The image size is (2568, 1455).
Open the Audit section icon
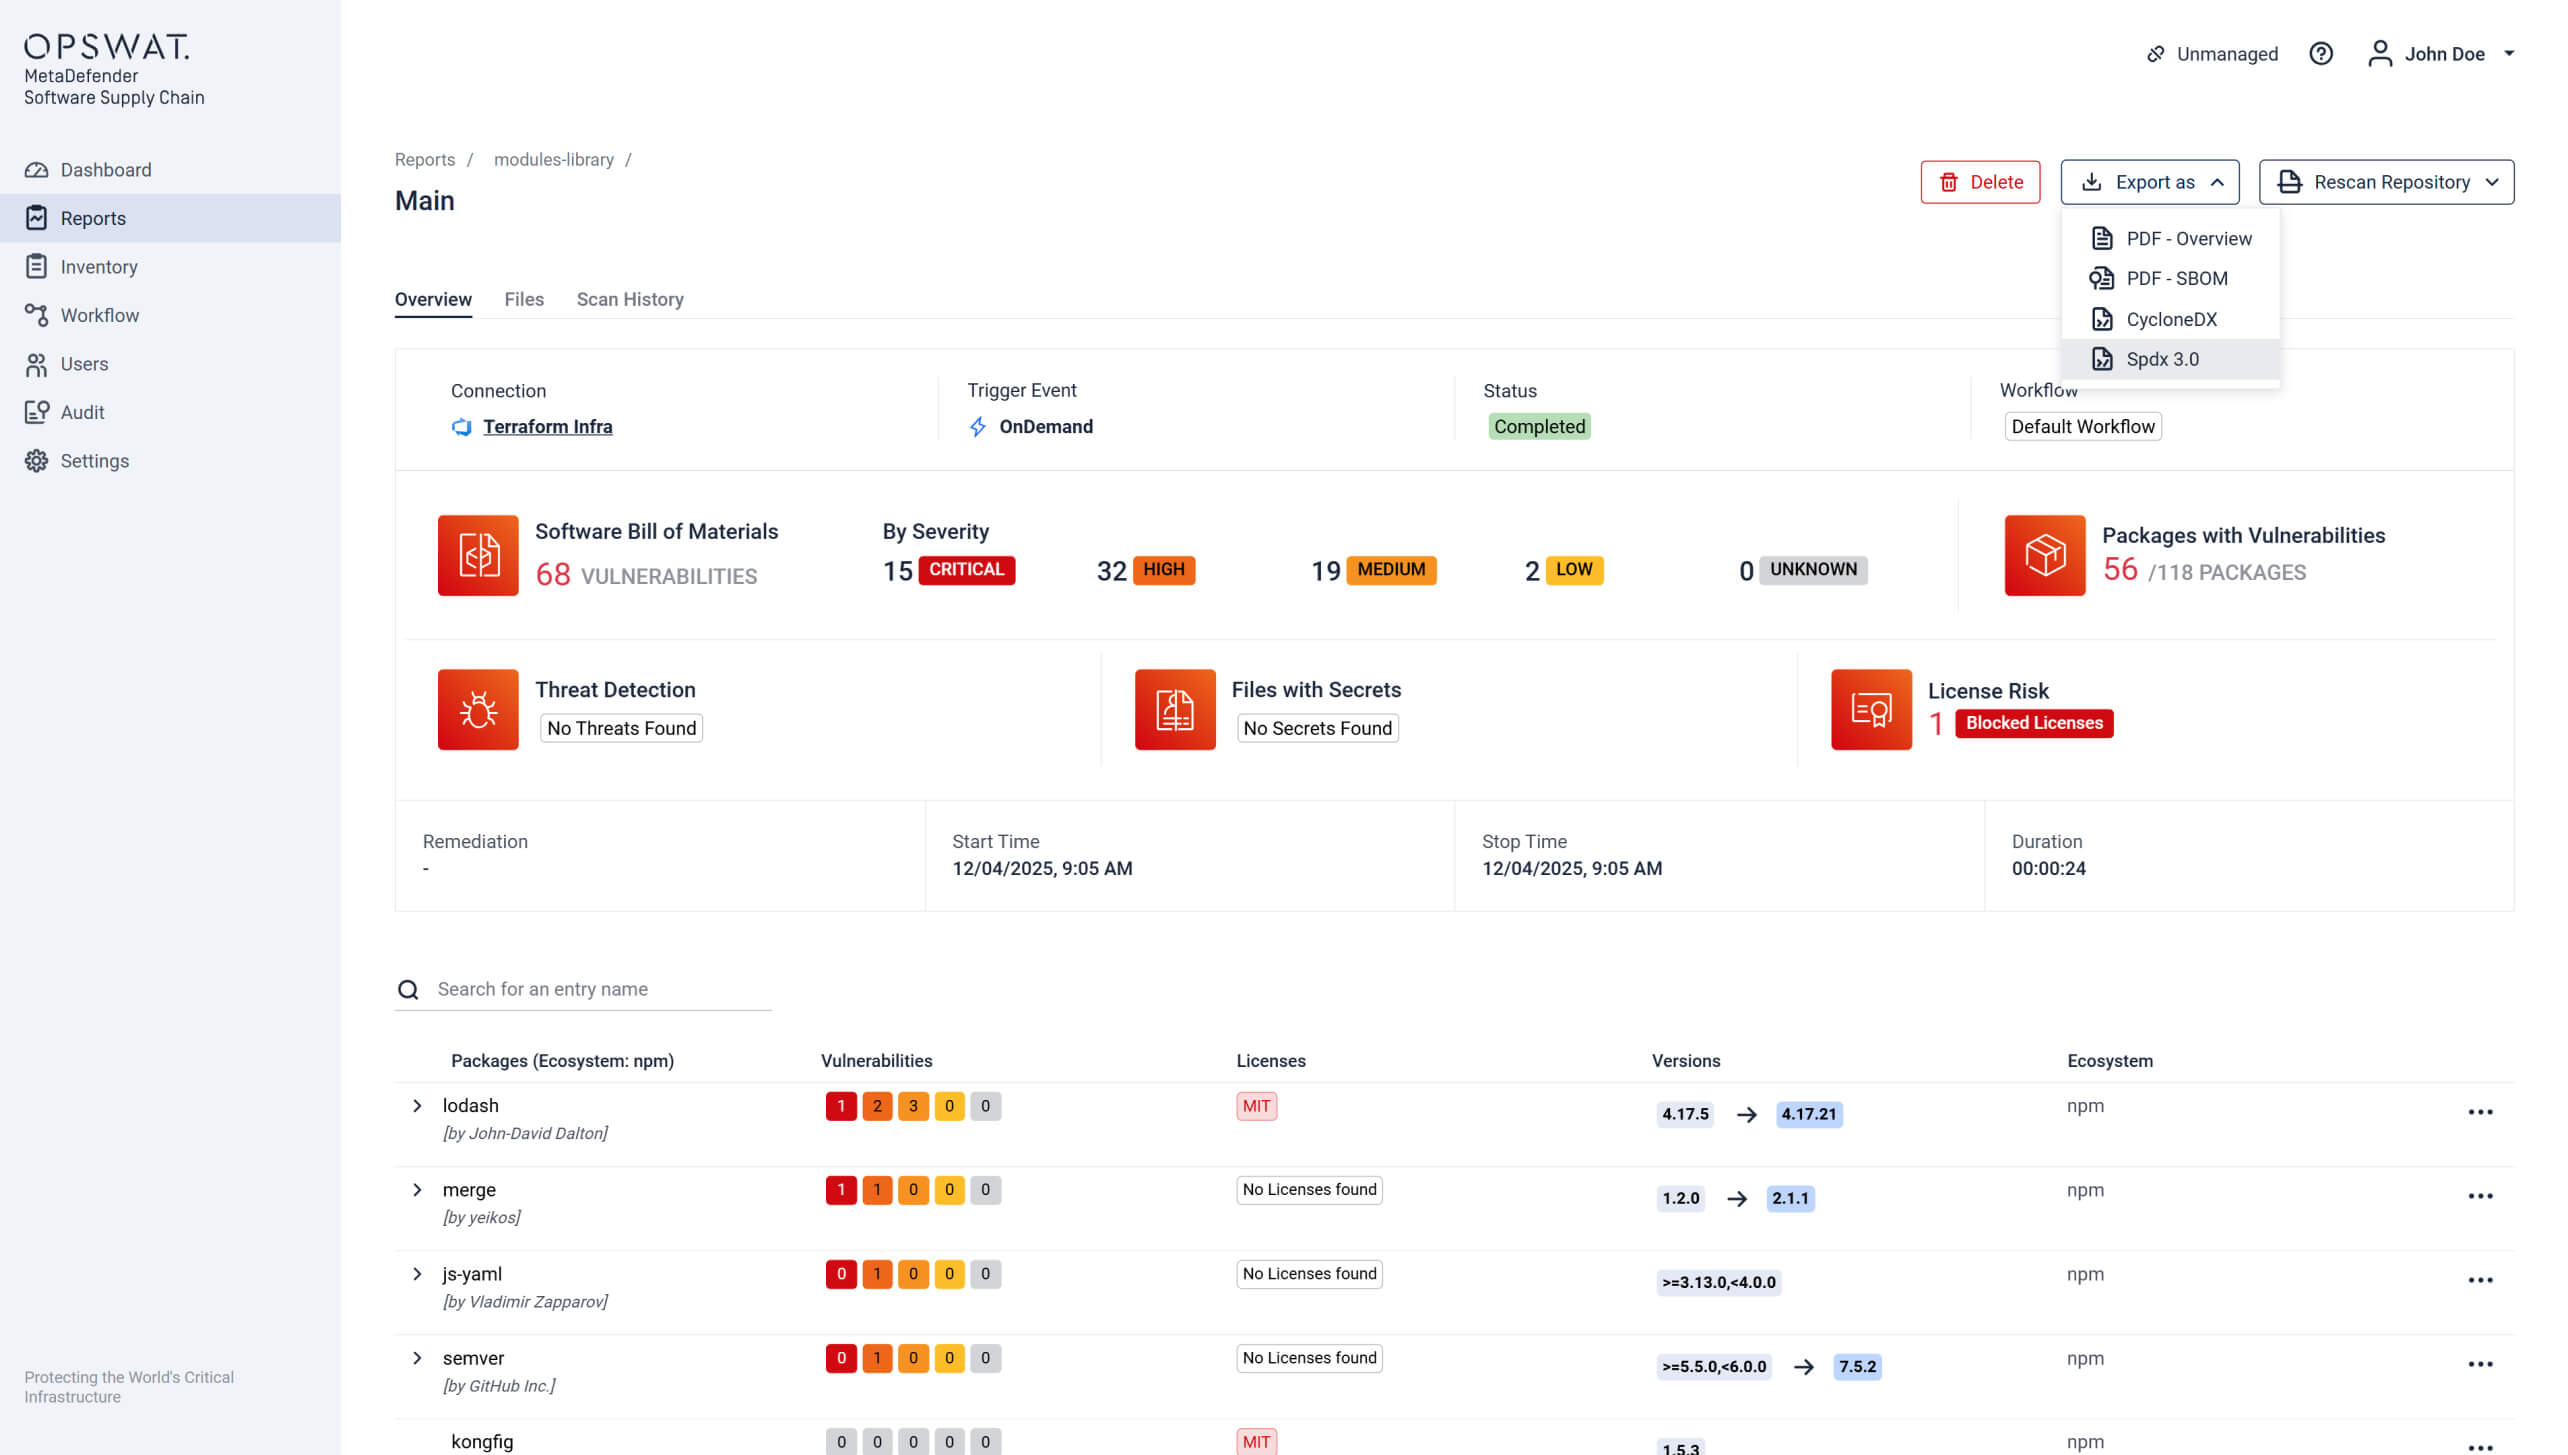[x=36, y=412]
